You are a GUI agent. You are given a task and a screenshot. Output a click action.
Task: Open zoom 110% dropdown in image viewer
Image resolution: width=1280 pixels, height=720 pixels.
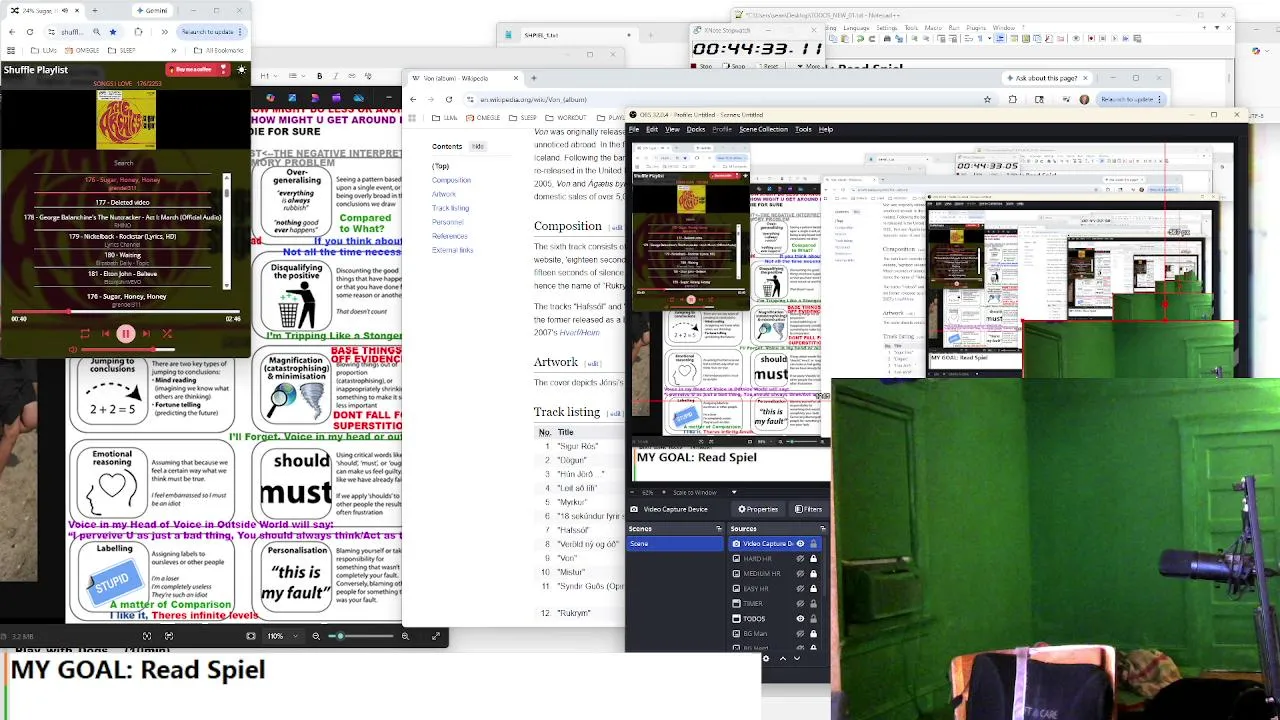[x=281, y=636]
